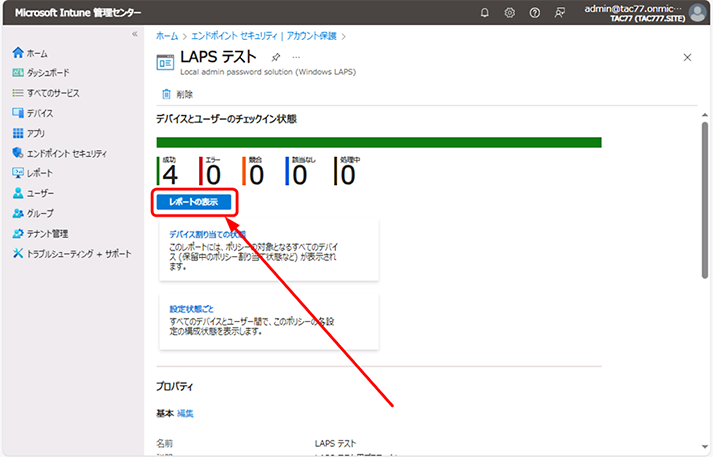This screenshot has width=713, height=457.
Task: Click the scrollbar up arrow
Action: [705, 115]
